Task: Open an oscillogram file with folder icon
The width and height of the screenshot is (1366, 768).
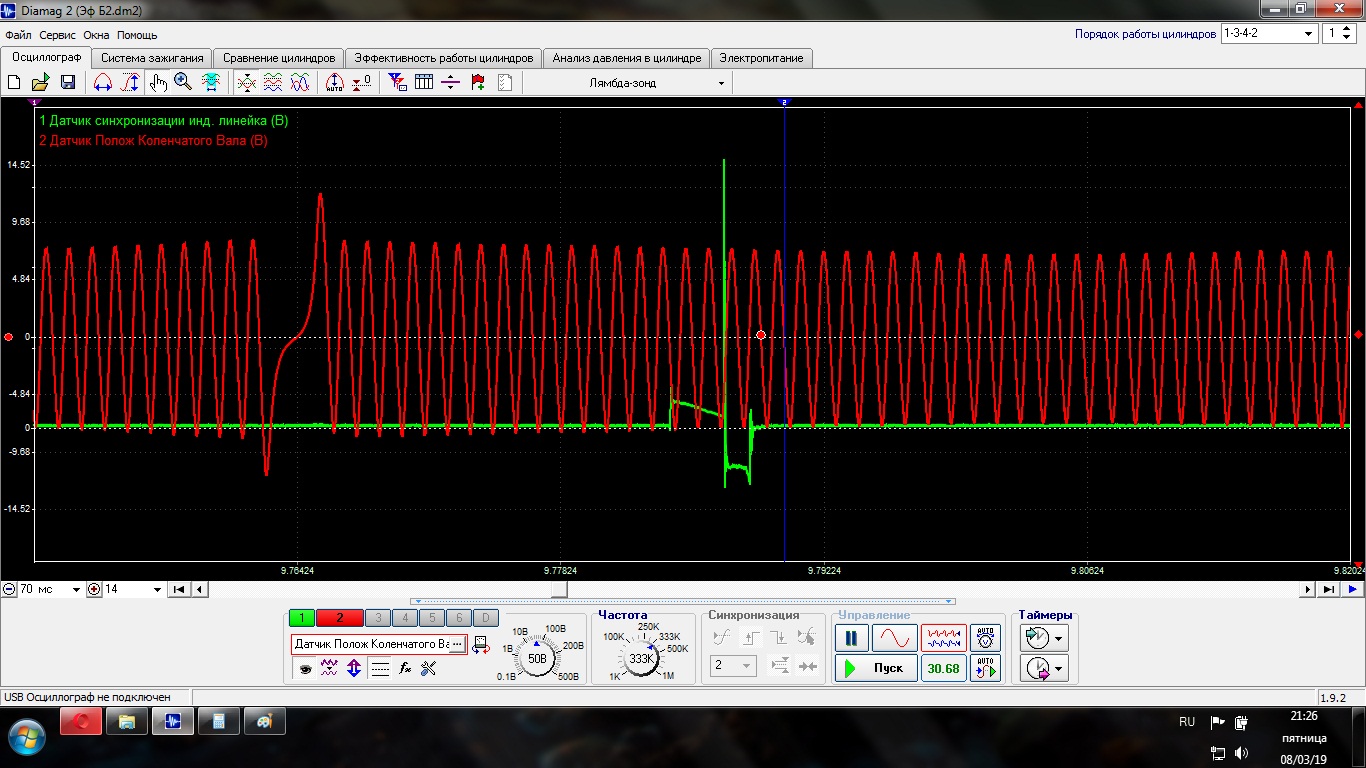Action: (41, 82)
